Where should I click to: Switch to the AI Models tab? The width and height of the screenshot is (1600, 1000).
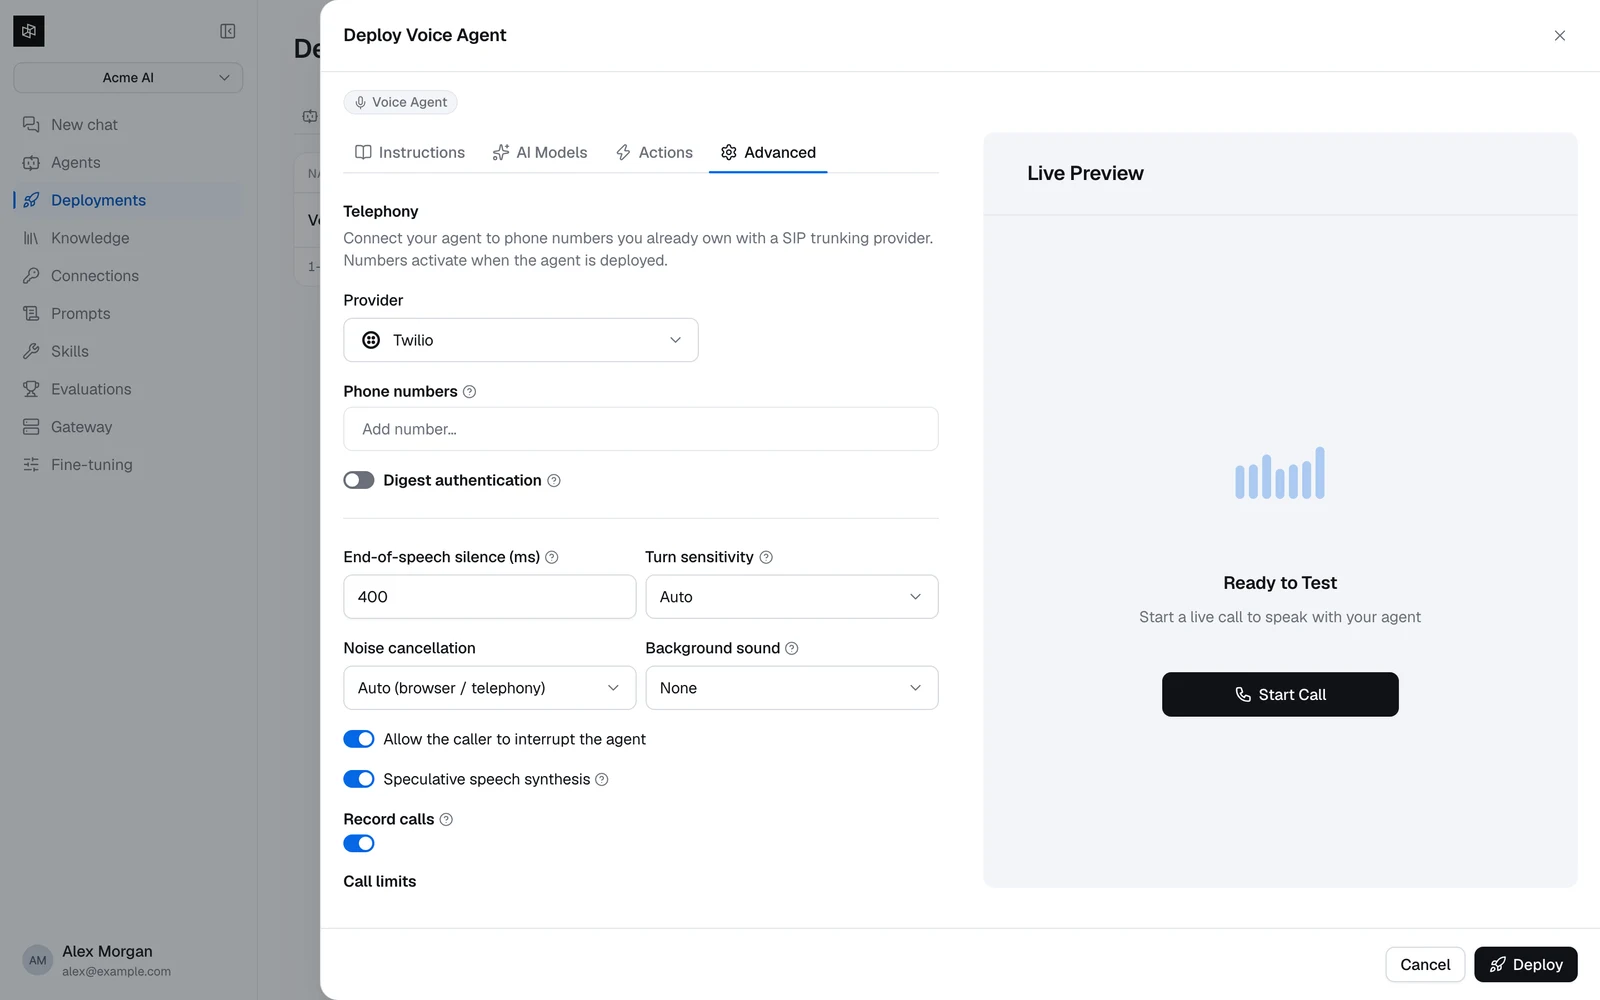coord(540,153)
